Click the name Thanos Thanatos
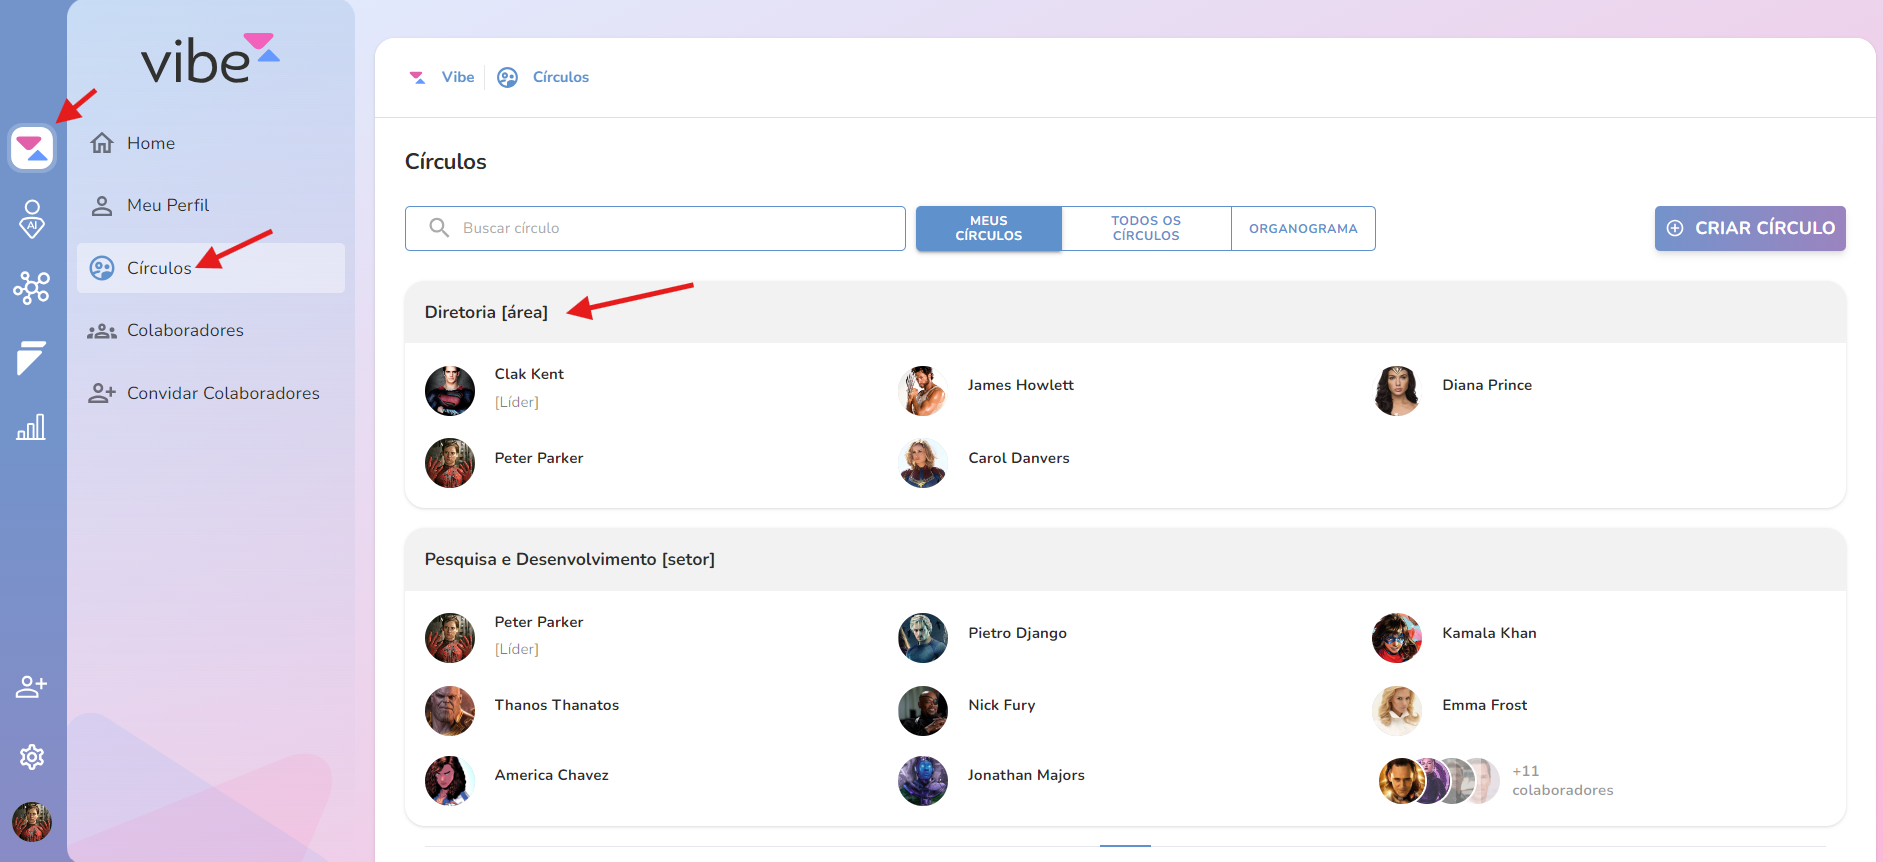The height and width of the screenshot is (862, 1883). (x=557, y=705)
